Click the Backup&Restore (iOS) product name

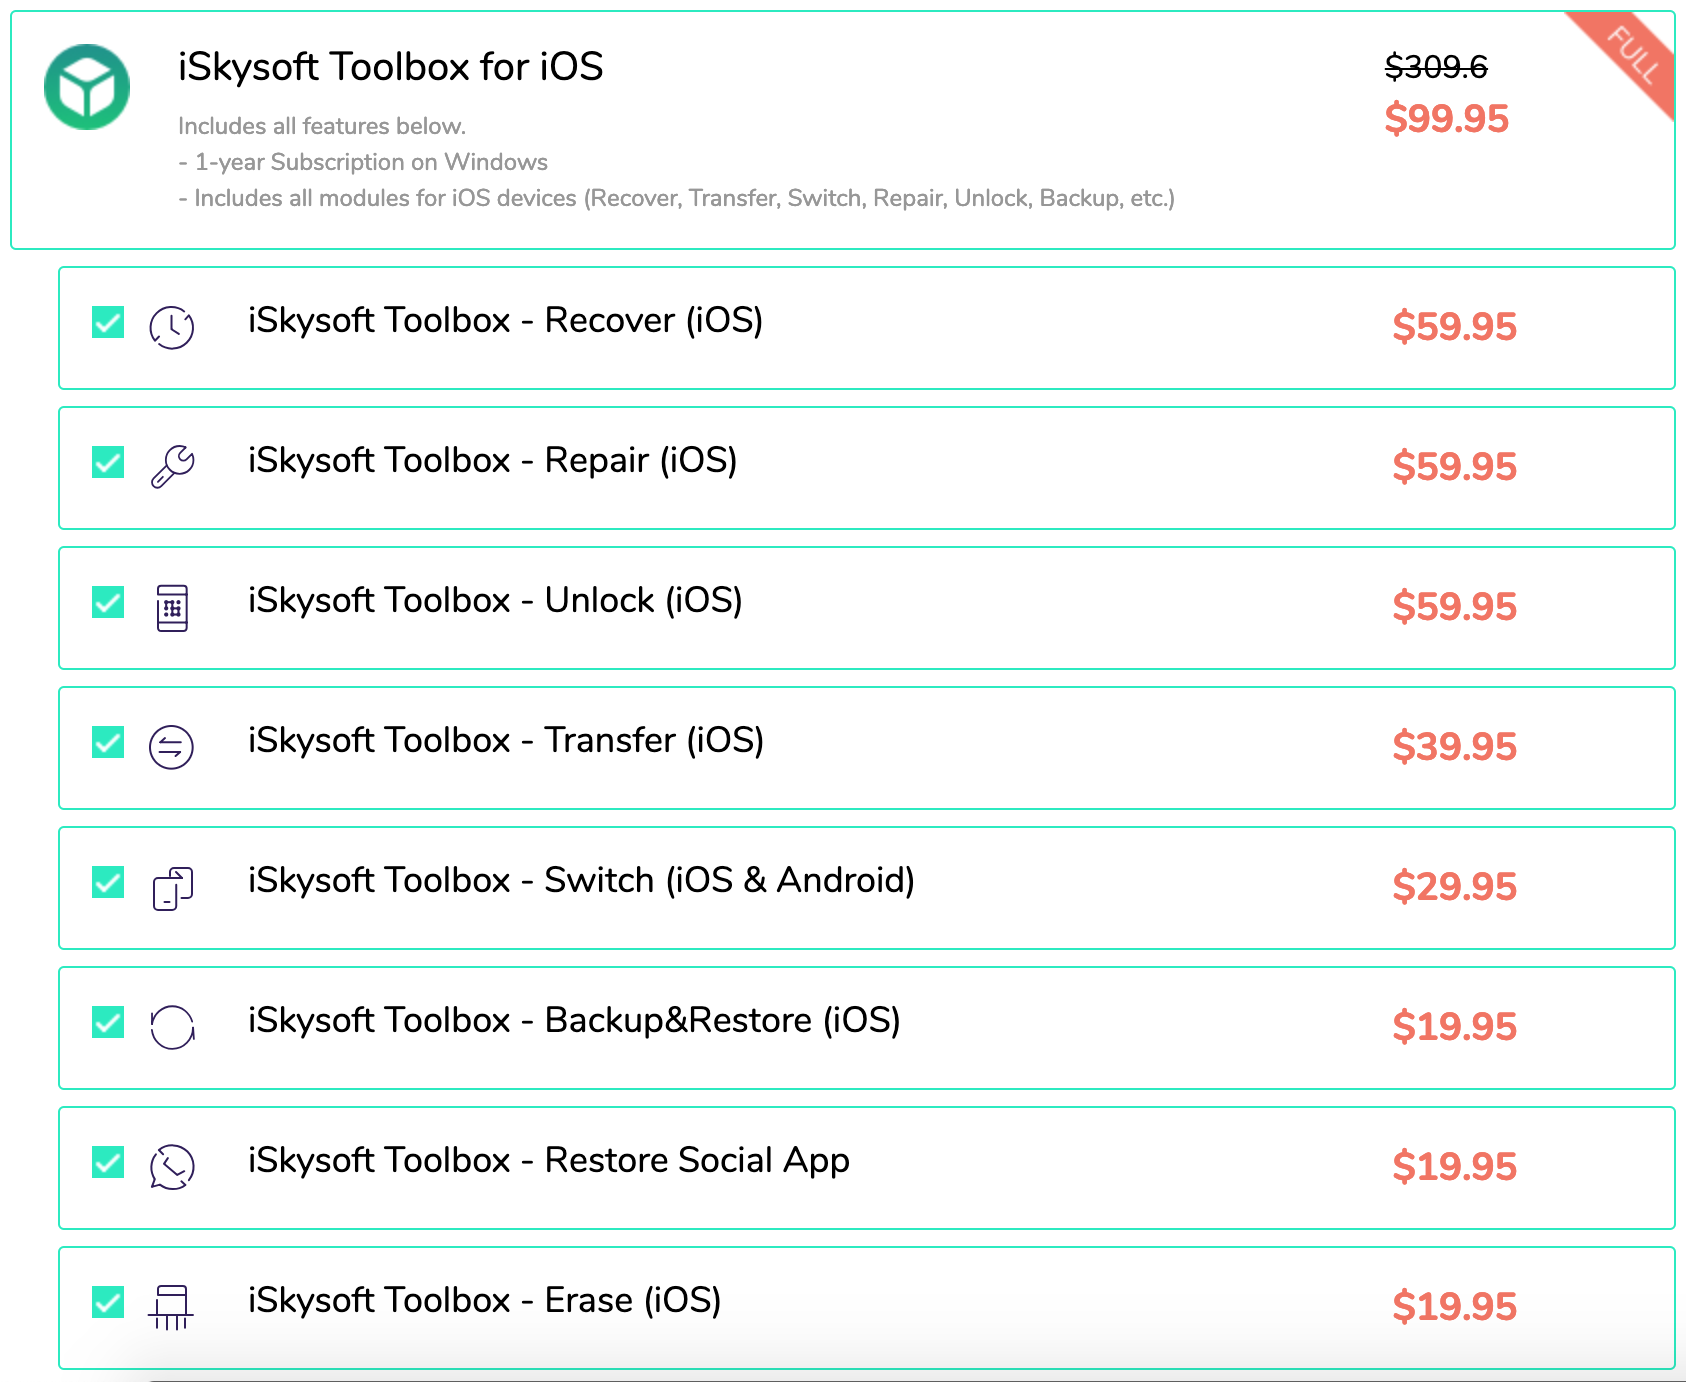click(x=574, y=1020)
